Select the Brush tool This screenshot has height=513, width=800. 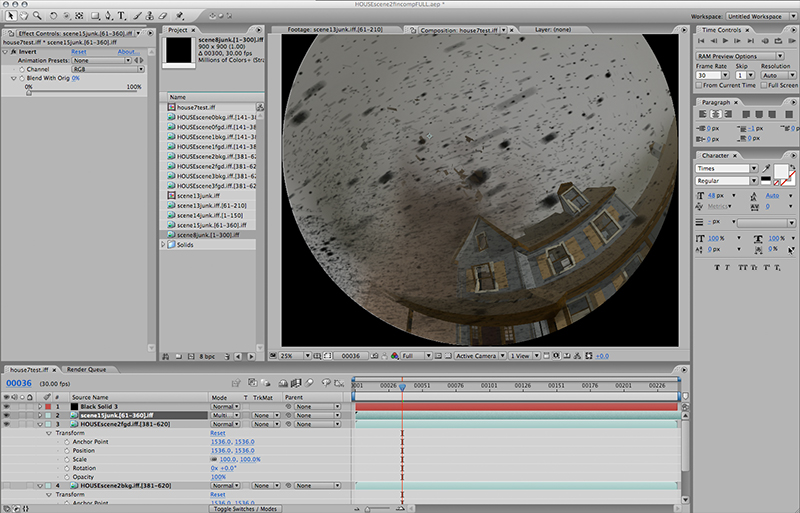coord(137,16)
